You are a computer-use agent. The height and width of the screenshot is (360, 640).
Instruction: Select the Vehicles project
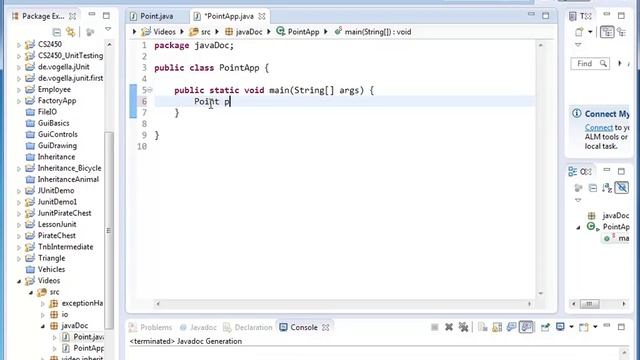[x=51, y=269]
